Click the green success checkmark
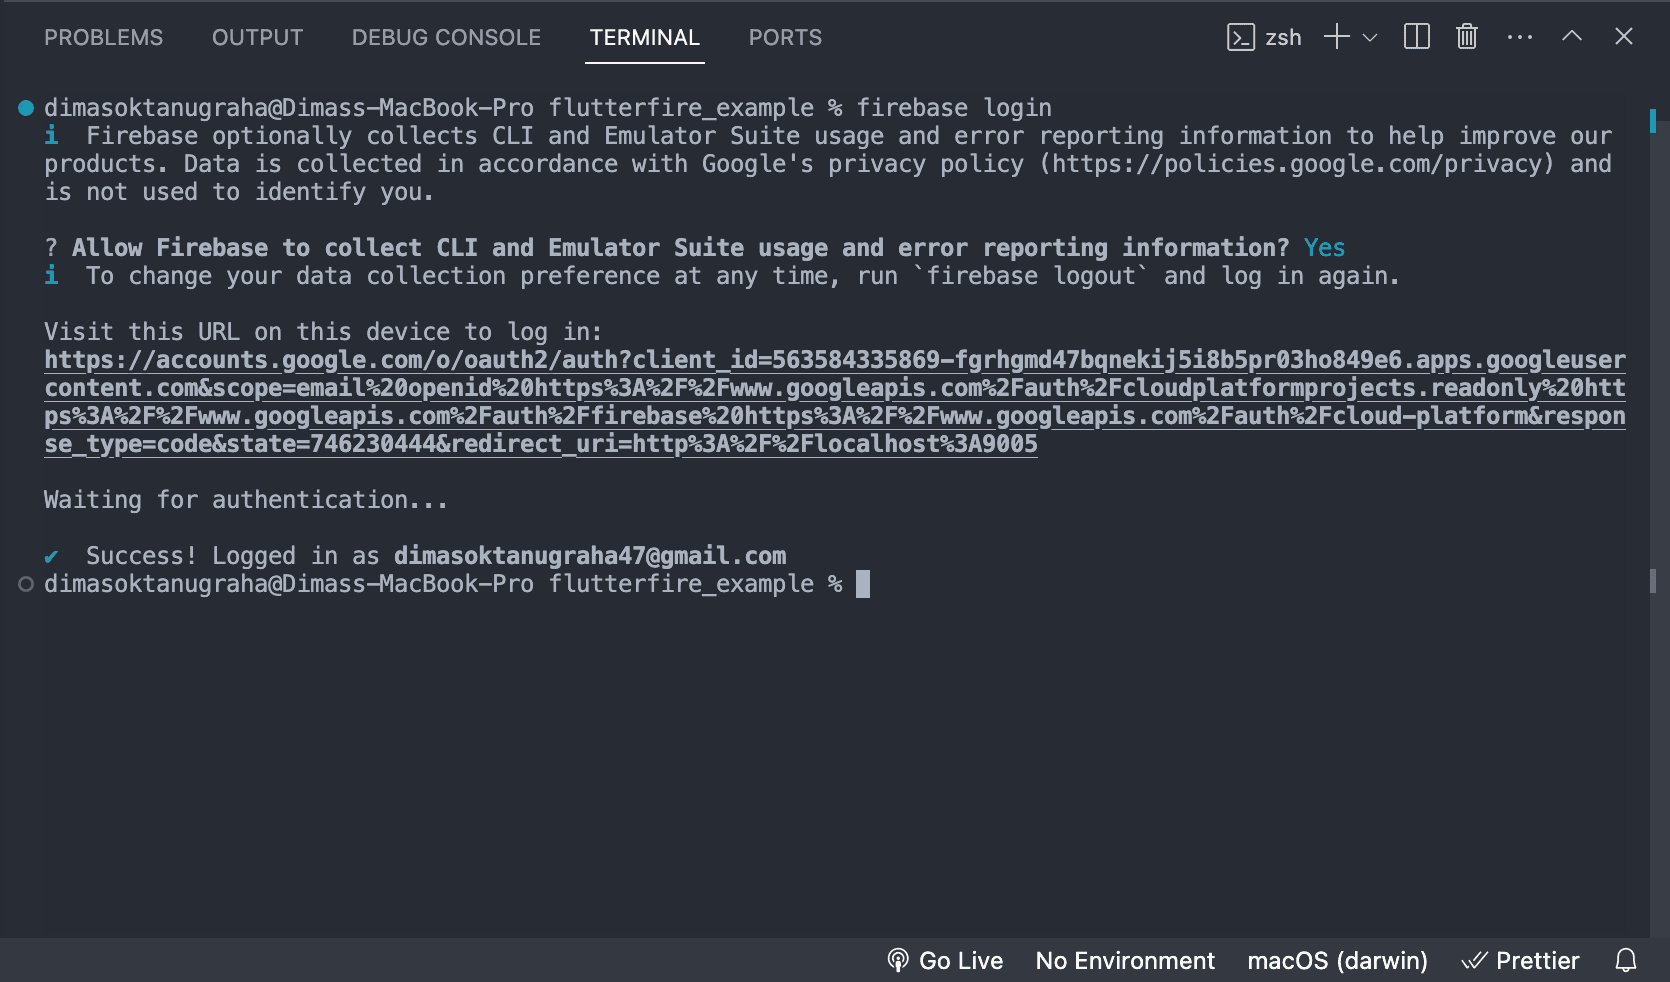This screenshot has height=982, width=1670. pyautogui.click(x=51, y=557)
